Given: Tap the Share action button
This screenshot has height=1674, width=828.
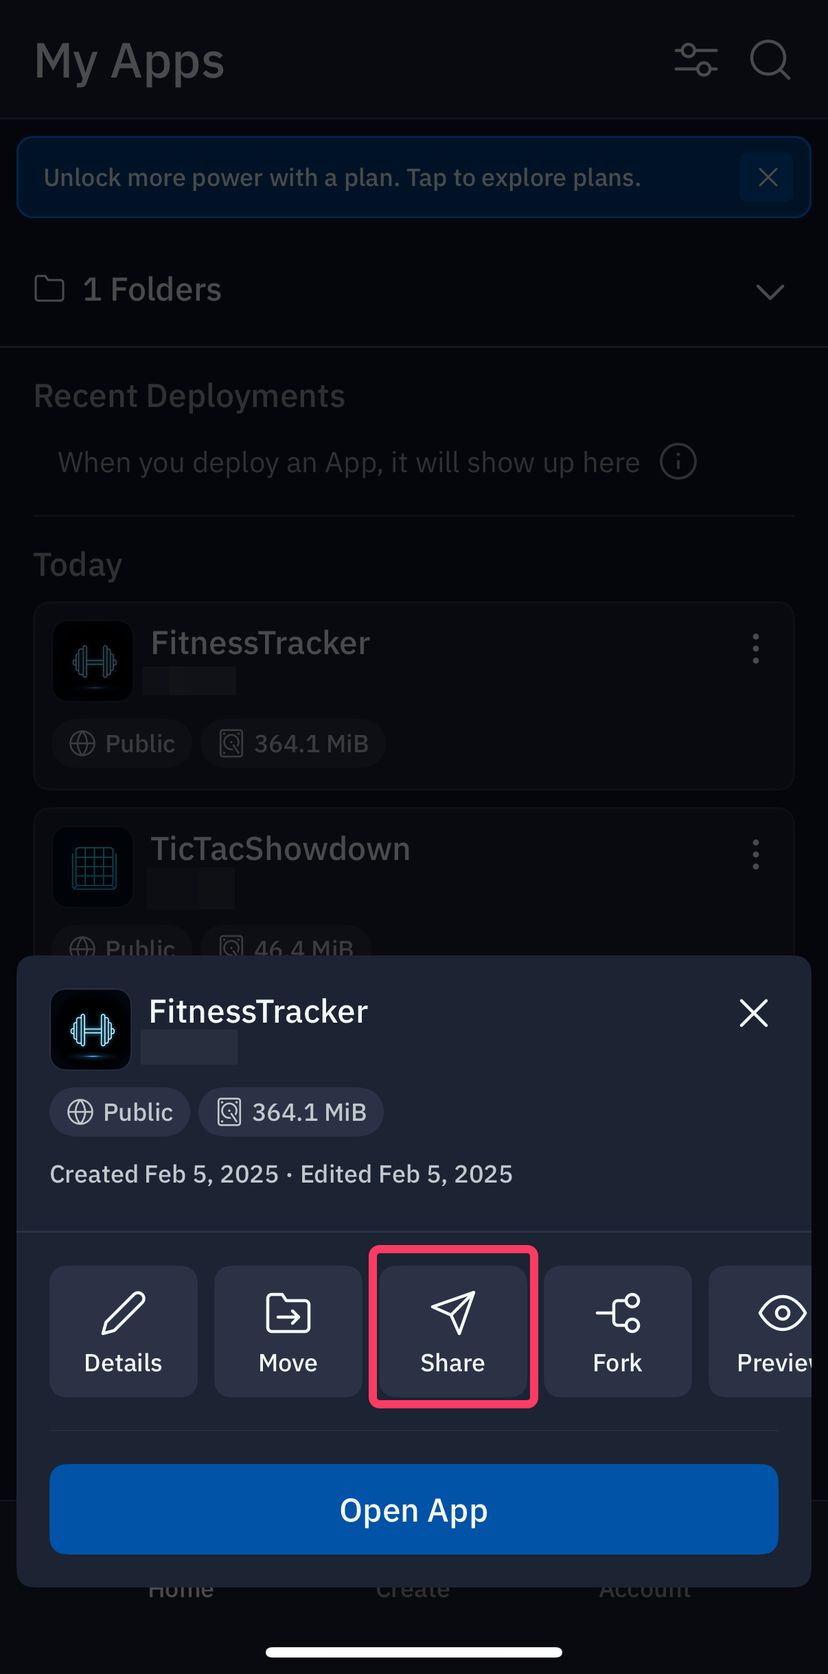Looking at the screenshot, I should coord(453,1331).
